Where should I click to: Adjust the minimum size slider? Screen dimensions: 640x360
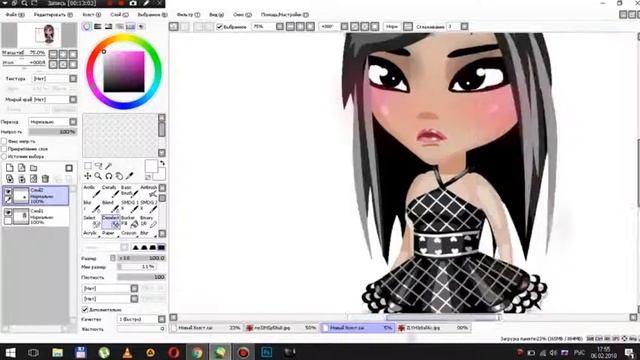(x=137, y=267)
